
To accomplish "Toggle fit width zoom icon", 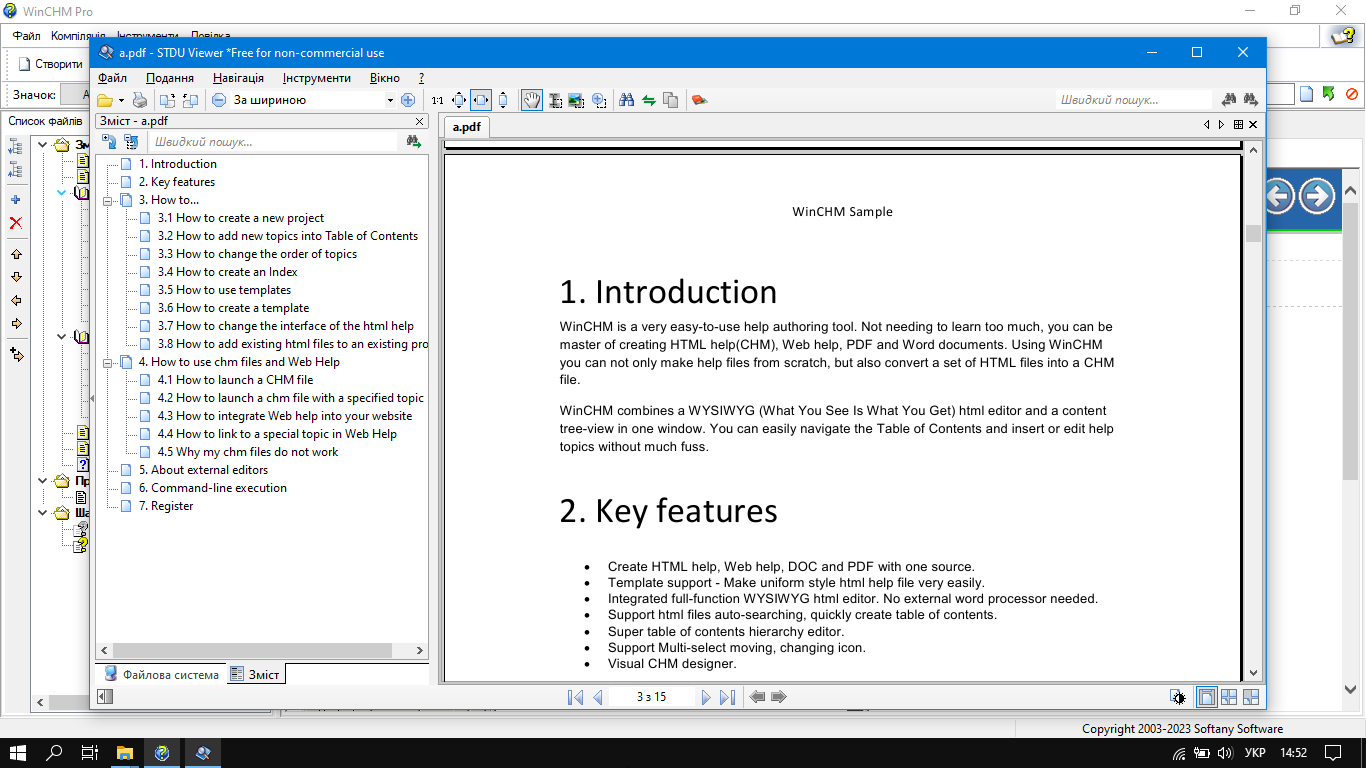I will [481, 100].
